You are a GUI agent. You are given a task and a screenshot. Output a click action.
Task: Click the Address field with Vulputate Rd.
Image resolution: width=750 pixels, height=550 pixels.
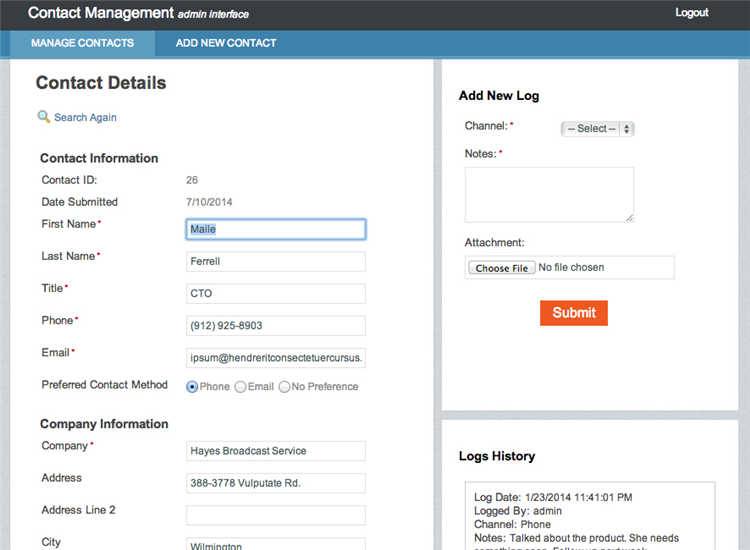[x=275, y=483]
